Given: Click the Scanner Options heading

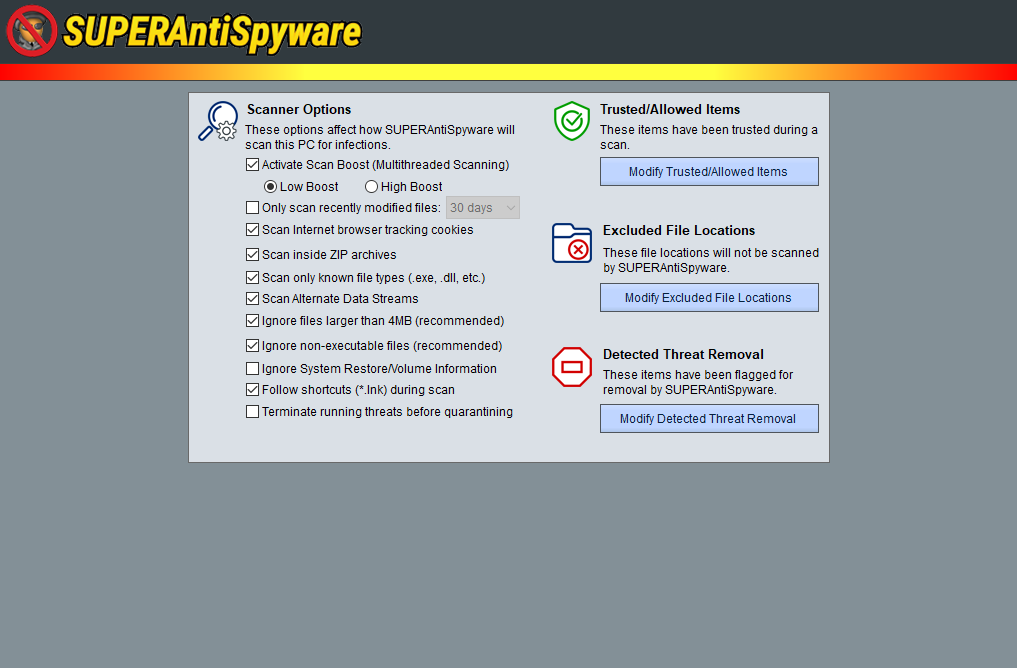Looking at the screenshot, I should tap(299, 110).
